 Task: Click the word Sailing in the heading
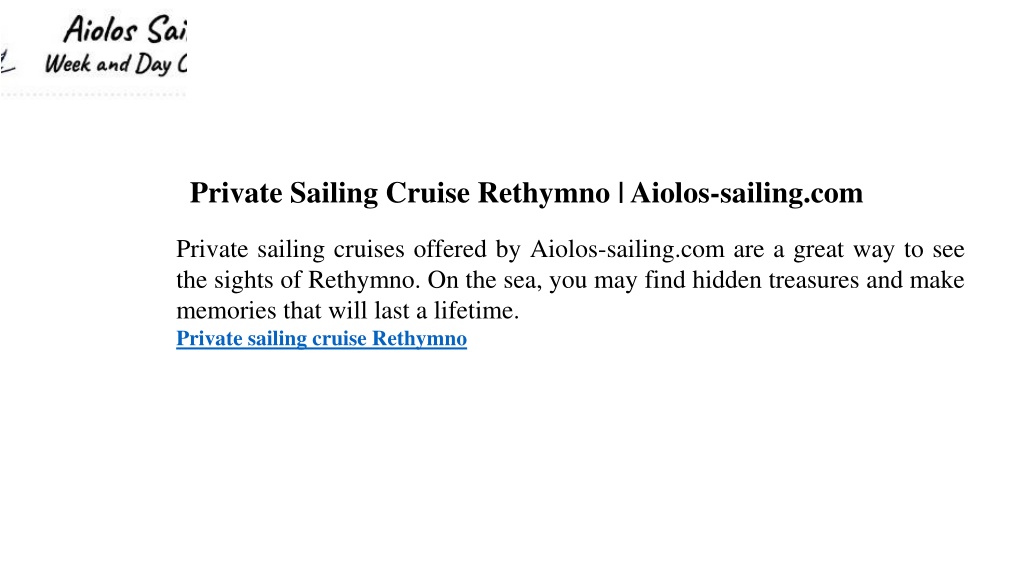coord(334,193)
